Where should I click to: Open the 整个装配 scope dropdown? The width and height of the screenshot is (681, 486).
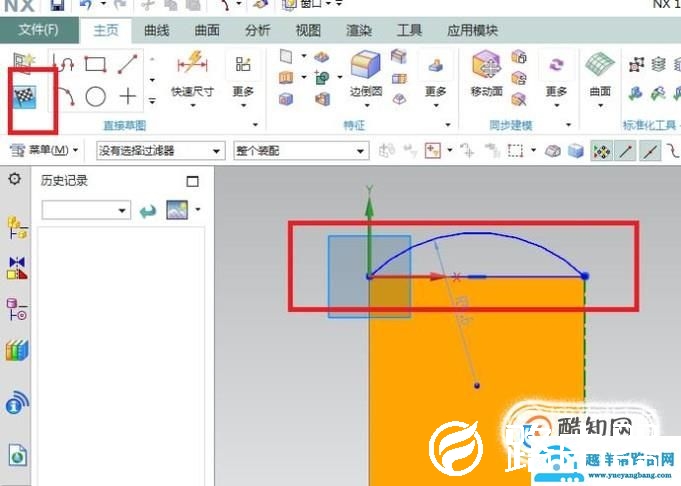click(x=301, y=151)
